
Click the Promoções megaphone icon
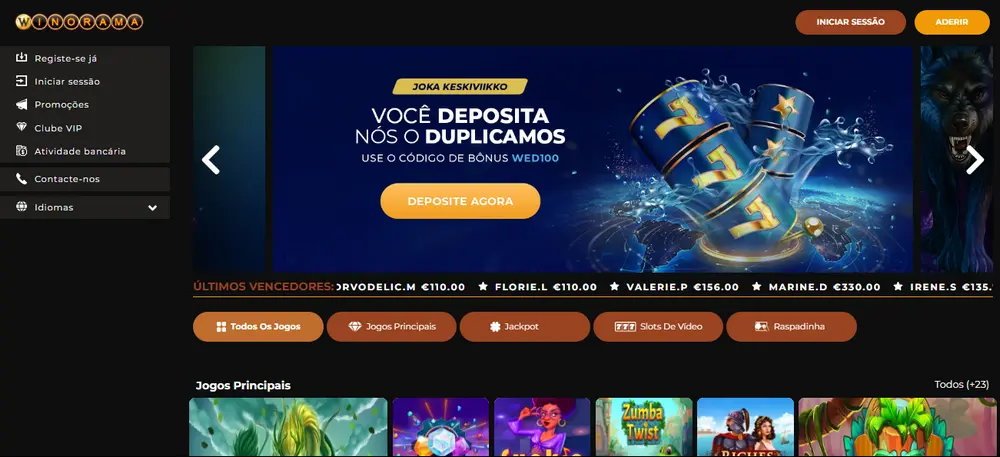[x=22, y=105]
